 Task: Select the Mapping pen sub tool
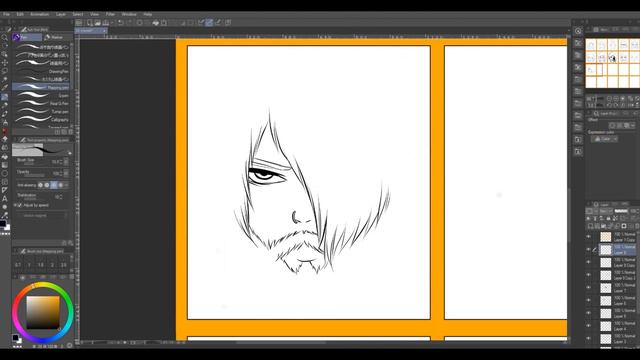pos(41,87)
